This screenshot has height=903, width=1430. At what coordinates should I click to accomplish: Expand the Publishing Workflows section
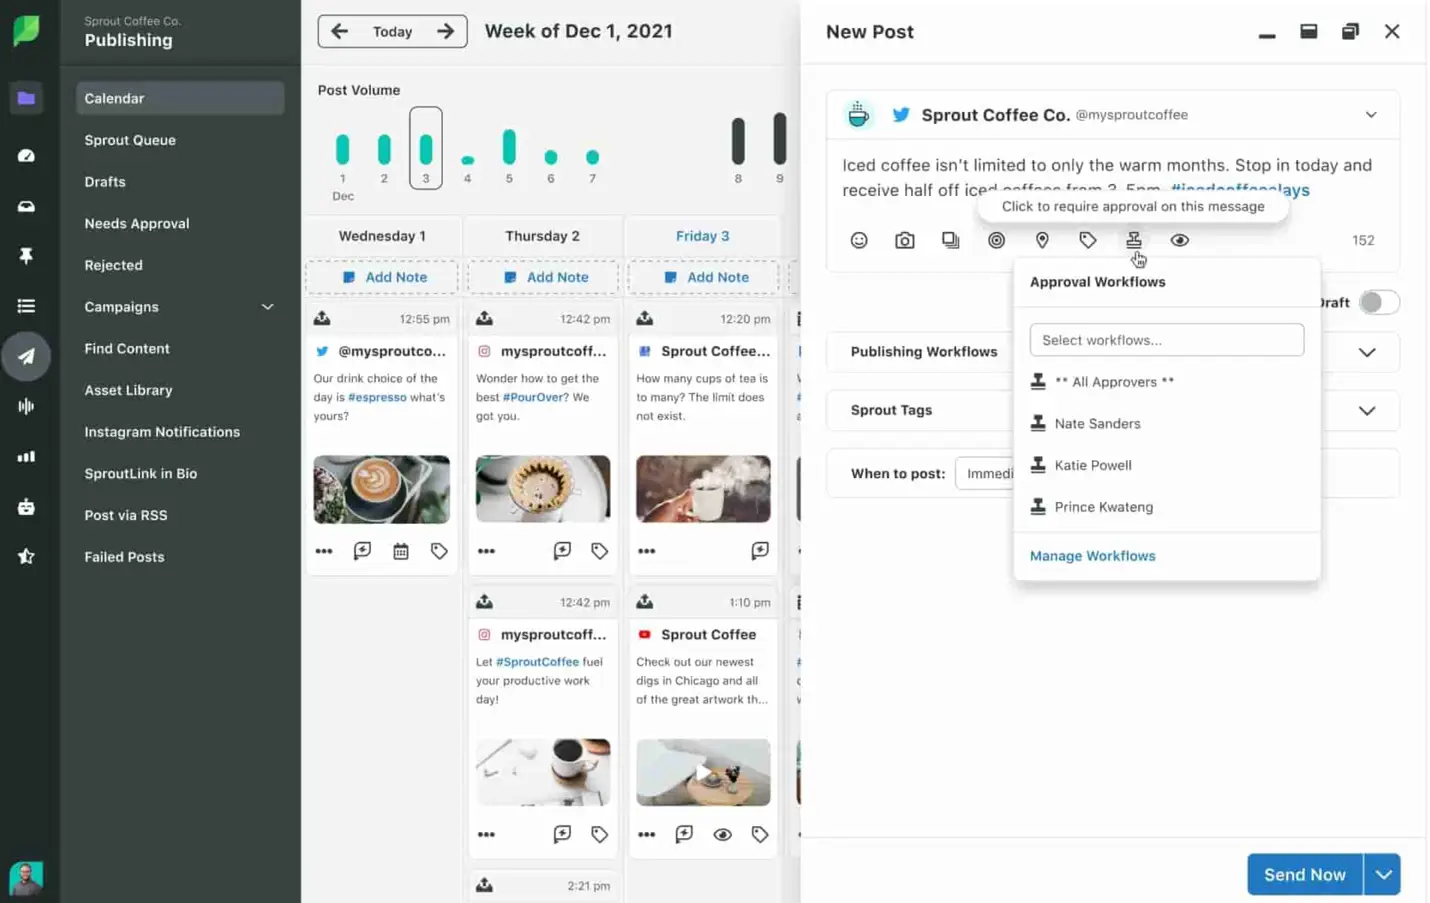[x=1367, y=352]
